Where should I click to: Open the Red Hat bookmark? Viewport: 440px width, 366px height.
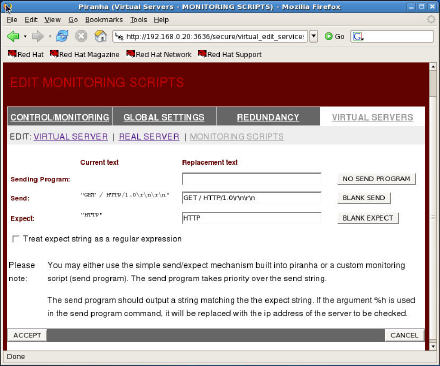coord(26,54)
